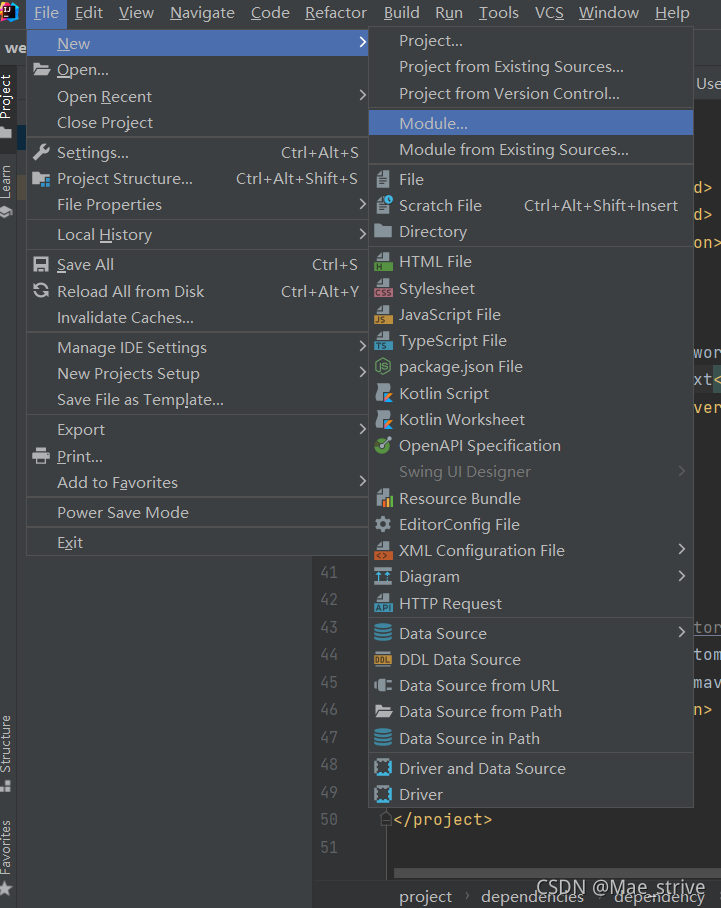The height and width of the screenshot is (908, 721).
Task: Choose Save File as Template...
Action: pos(197,400)
